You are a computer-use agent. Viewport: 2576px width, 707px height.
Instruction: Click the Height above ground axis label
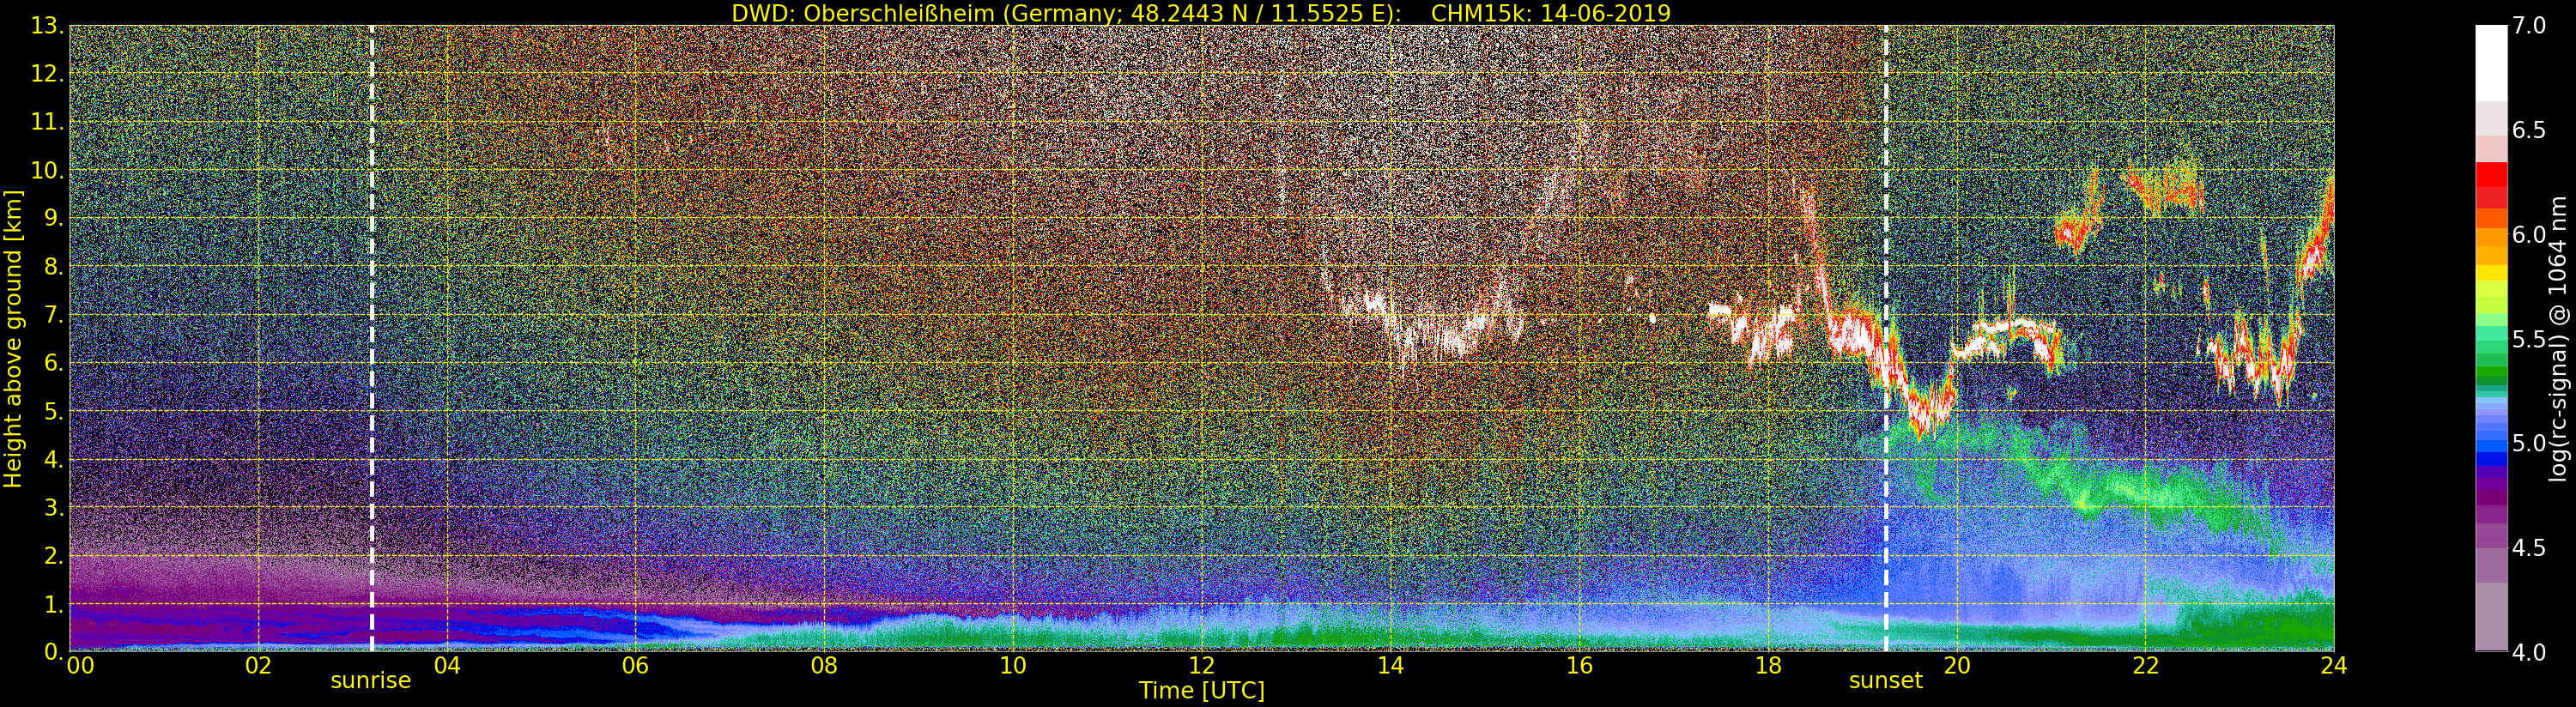[x=13, y=338]
